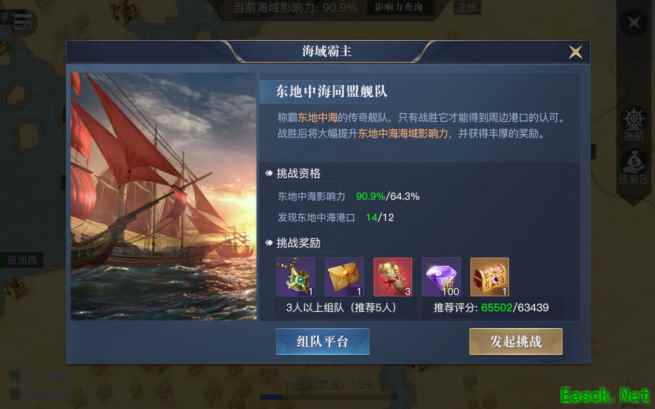Click the emblem badge reward icon
This screenshot has height=409, width=655.
296,277
